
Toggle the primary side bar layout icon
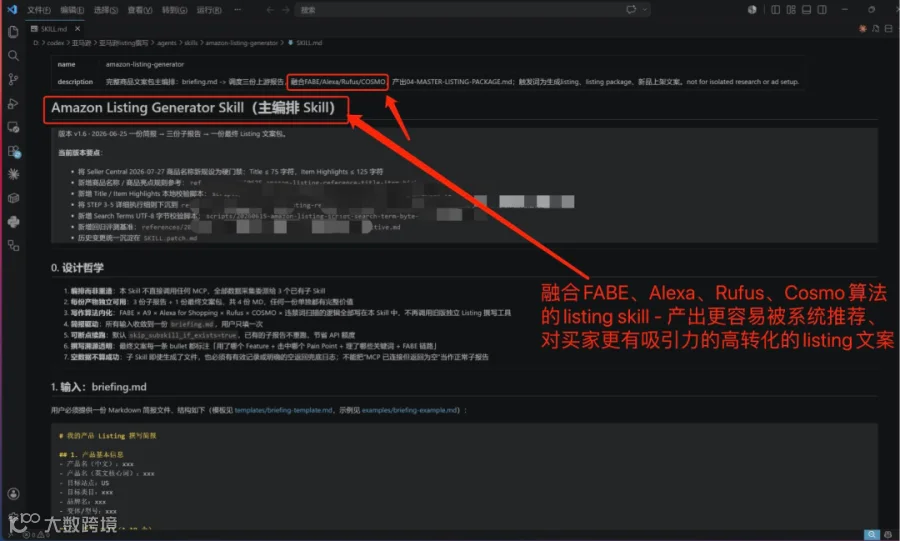coord(775,10)
